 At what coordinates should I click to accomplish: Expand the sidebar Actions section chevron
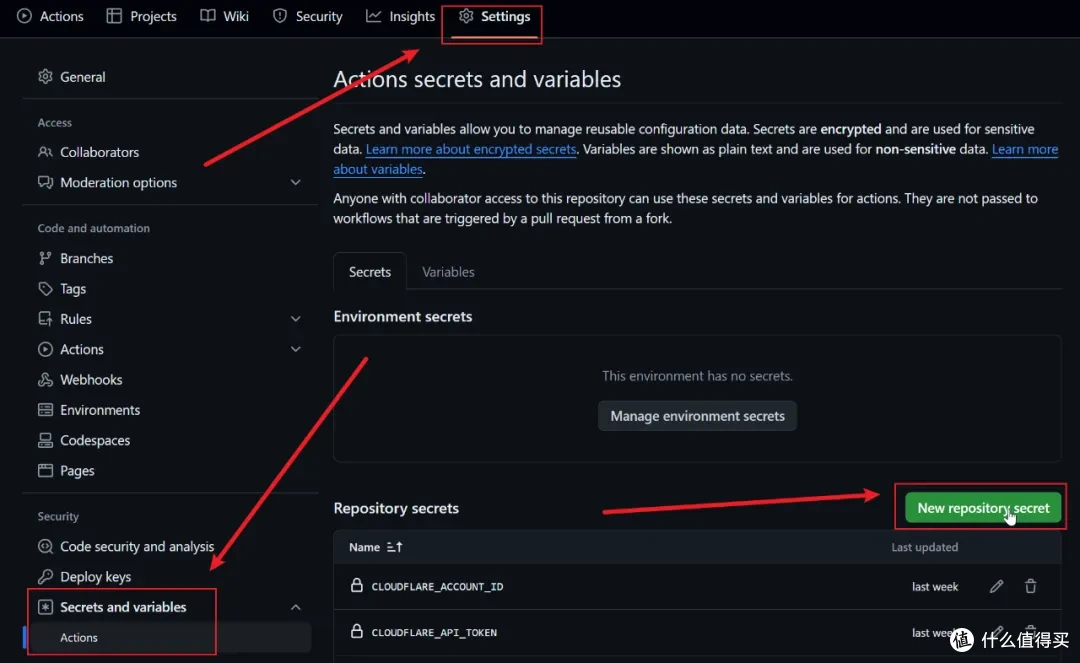tap(295, 349)
